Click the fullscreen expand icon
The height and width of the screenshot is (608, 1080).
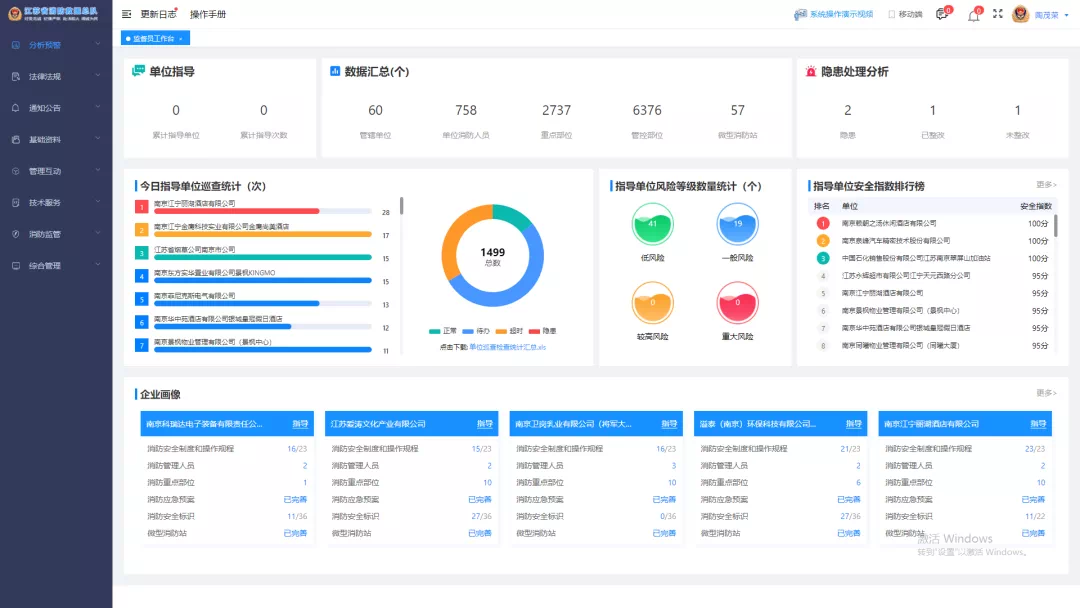[x=997, y=14]
